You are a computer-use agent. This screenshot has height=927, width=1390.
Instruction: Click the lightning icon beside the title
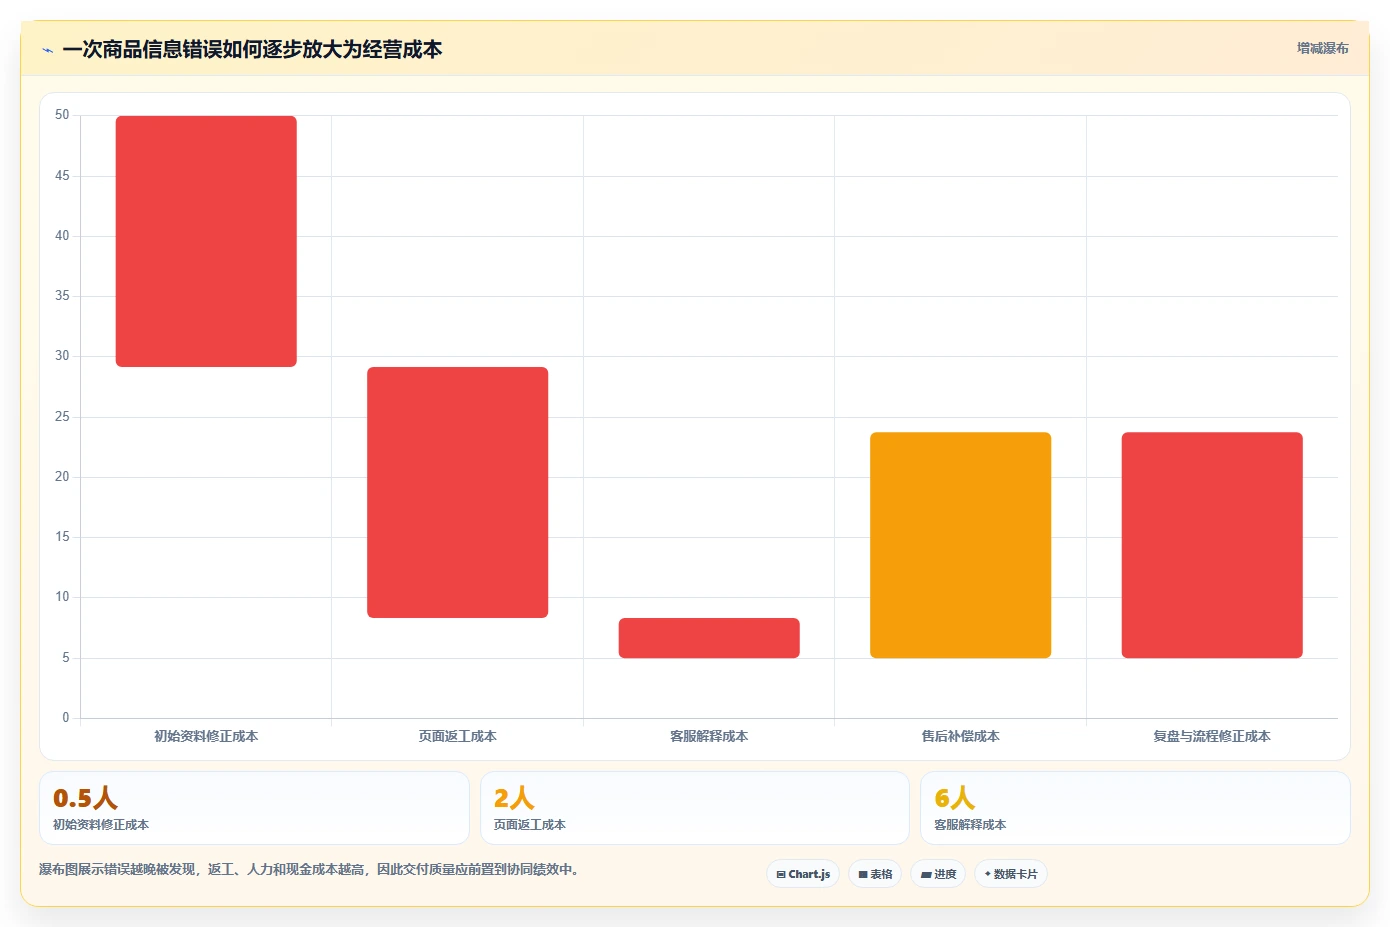[x=47, y=50]
